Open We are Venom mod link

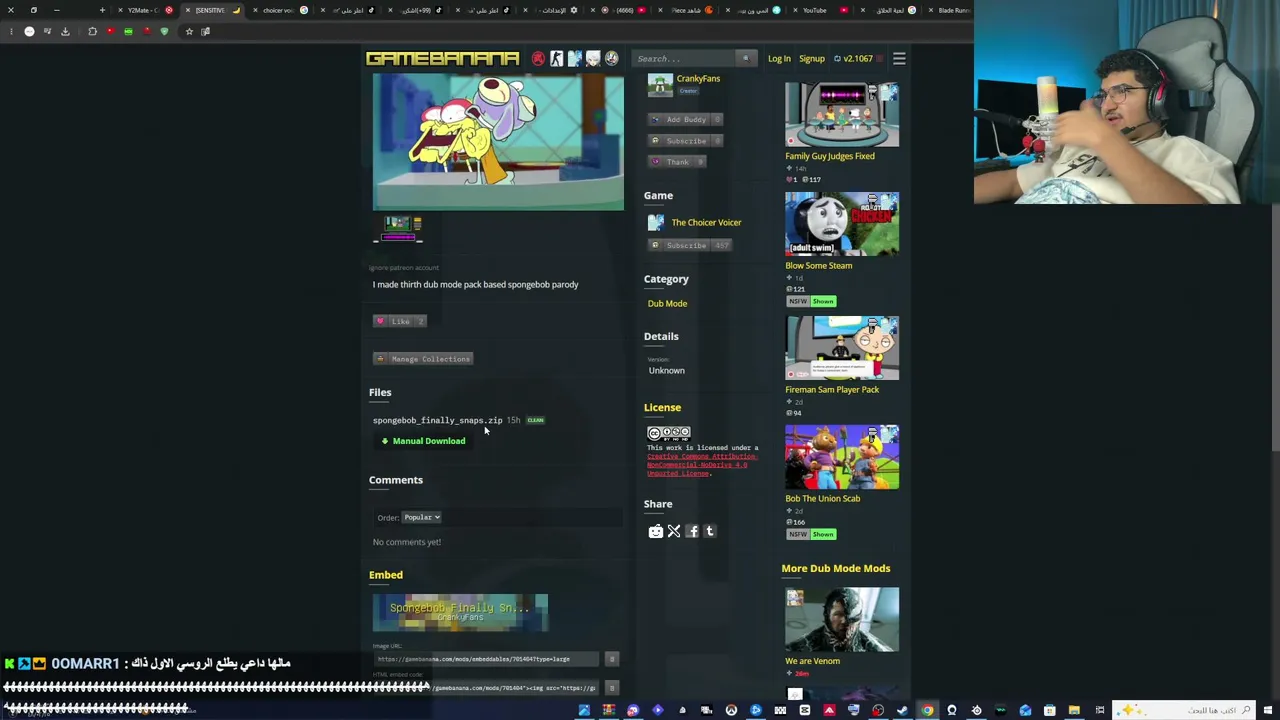(812, 661)
